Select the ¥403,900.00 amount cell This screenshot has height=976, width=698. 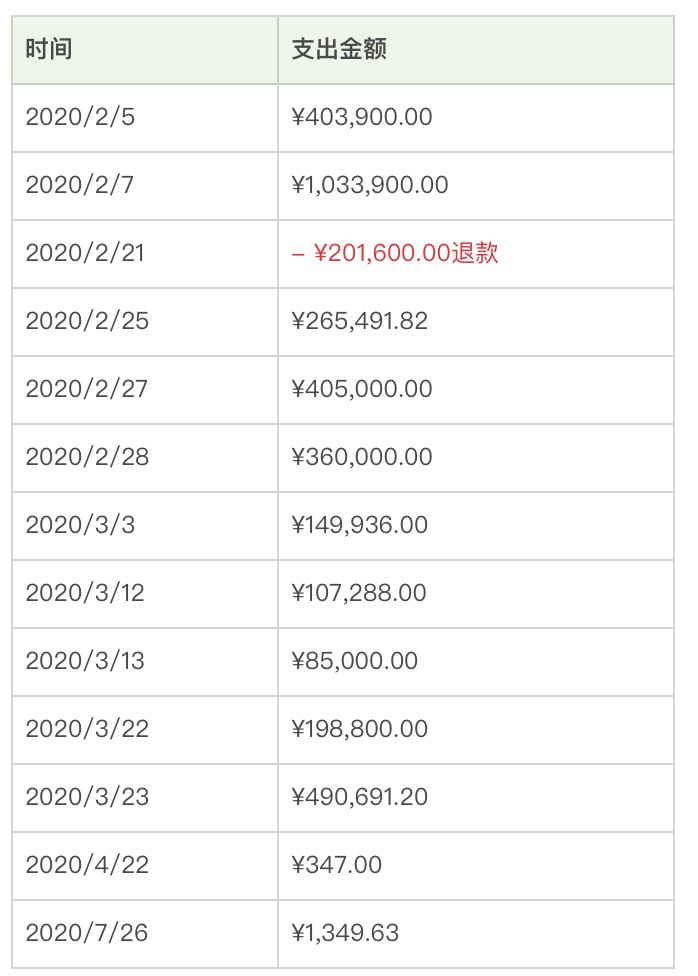click(x=362, y=117)
